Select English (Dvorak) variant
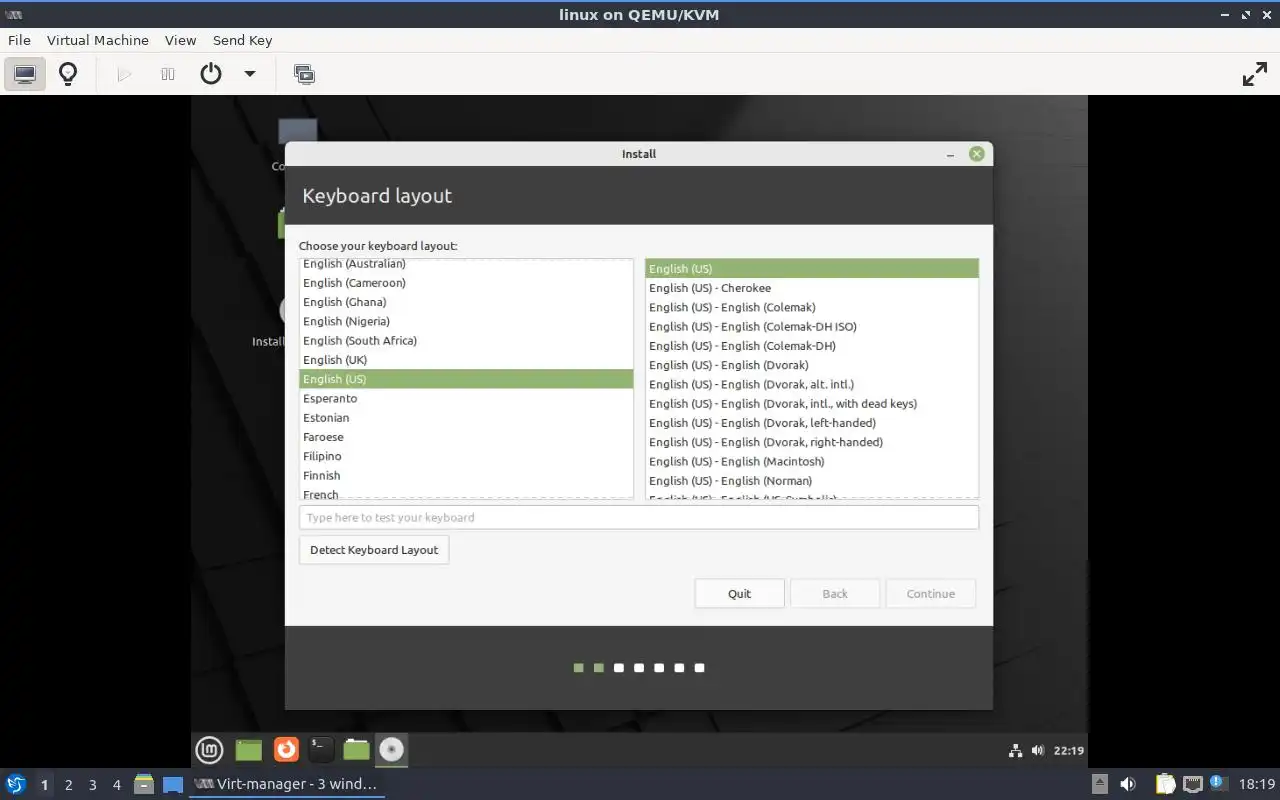Screen dimensions: 1280x800 pyautogui.click(x=812, y=365)
